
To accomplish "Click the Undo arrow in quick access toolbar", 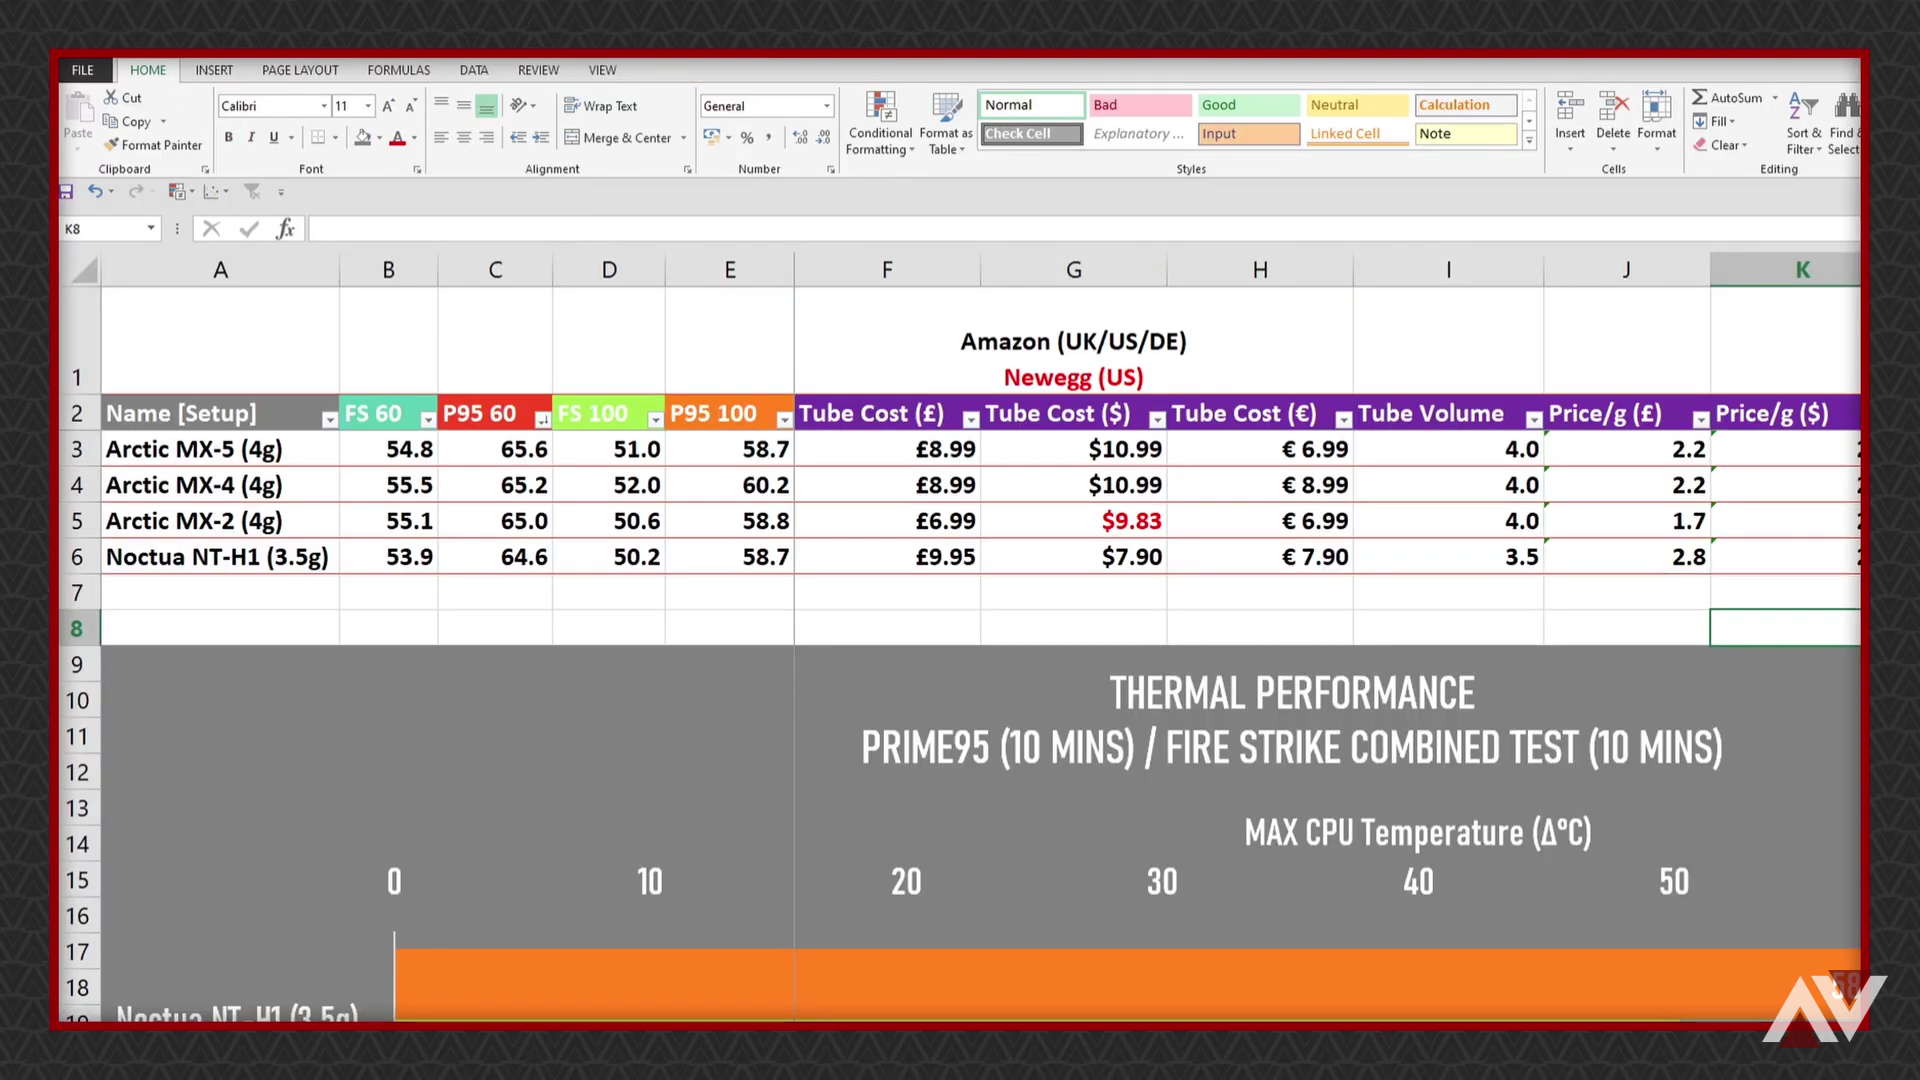I will 95,191.
